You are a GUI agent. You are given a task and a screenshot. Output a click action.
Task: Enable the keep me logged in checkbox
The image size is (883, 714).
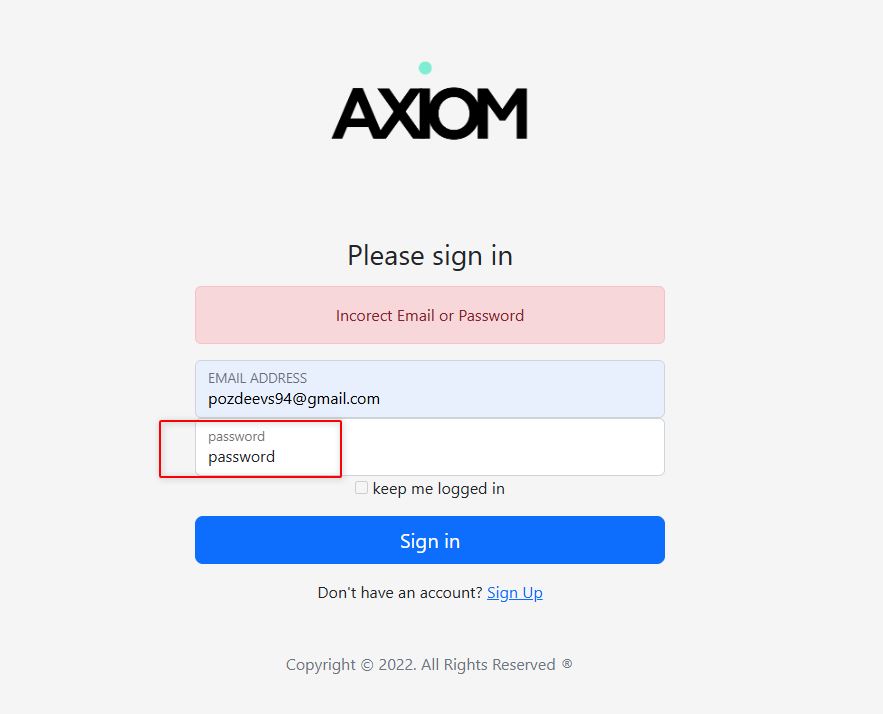361,488
